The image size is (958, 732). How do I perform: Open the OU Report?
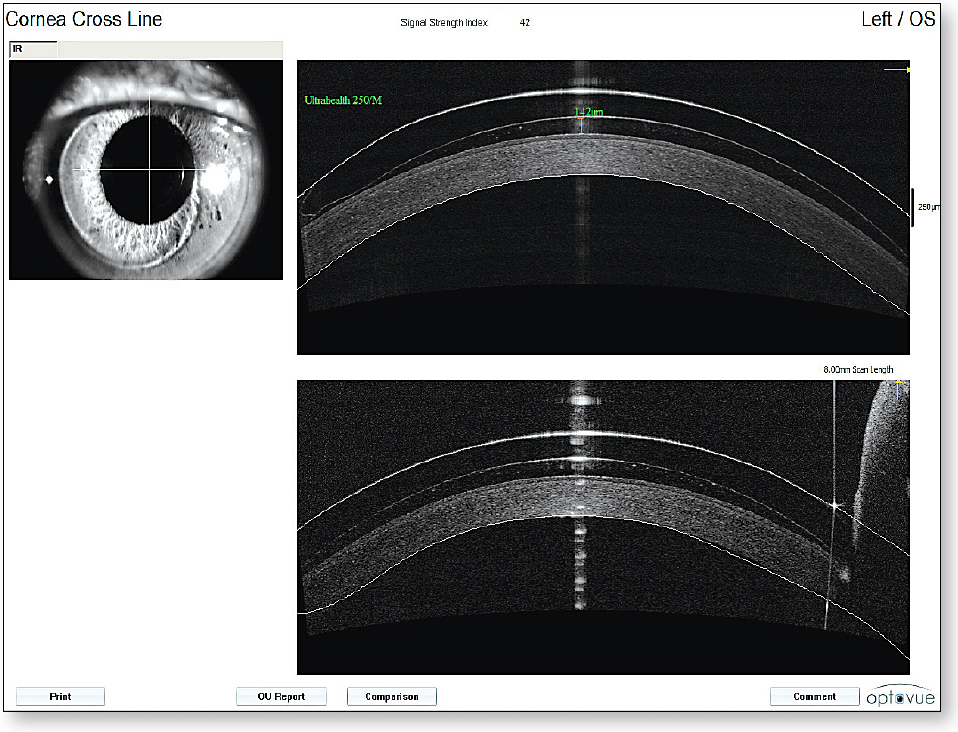pyautogui.click(x=280, y=696)
